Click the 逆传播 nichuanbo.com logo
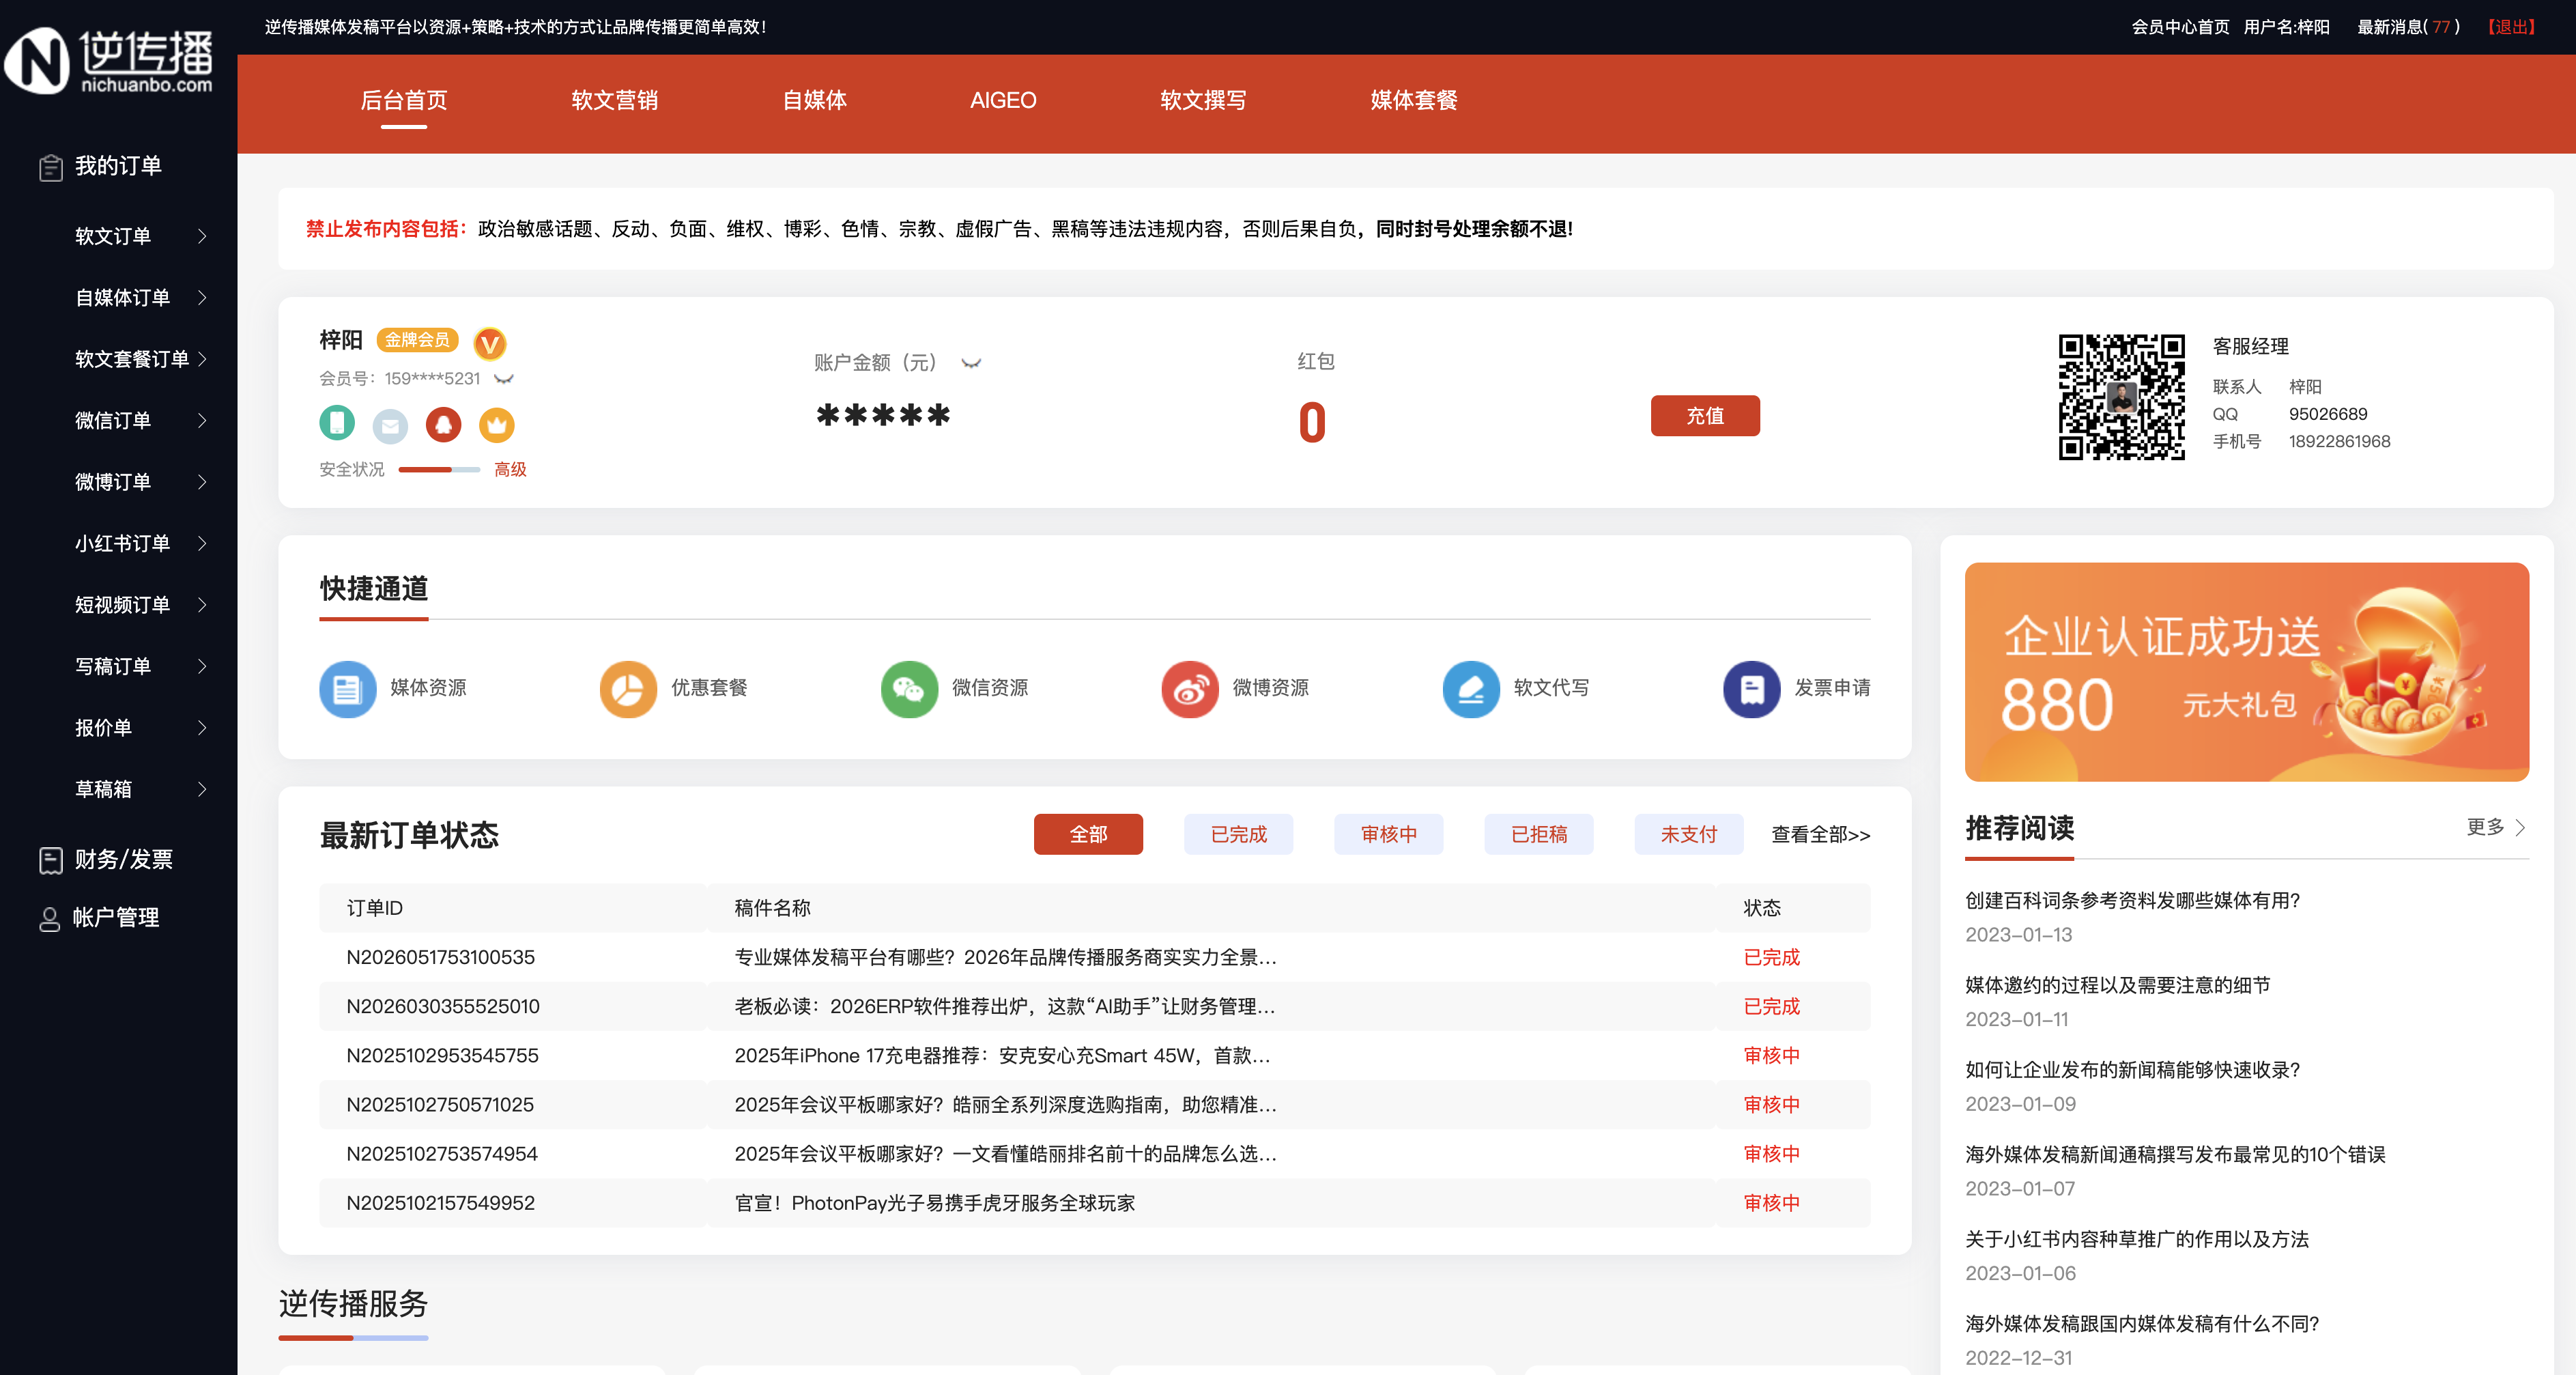The image size is (2576, 1375). pos(109,60)
